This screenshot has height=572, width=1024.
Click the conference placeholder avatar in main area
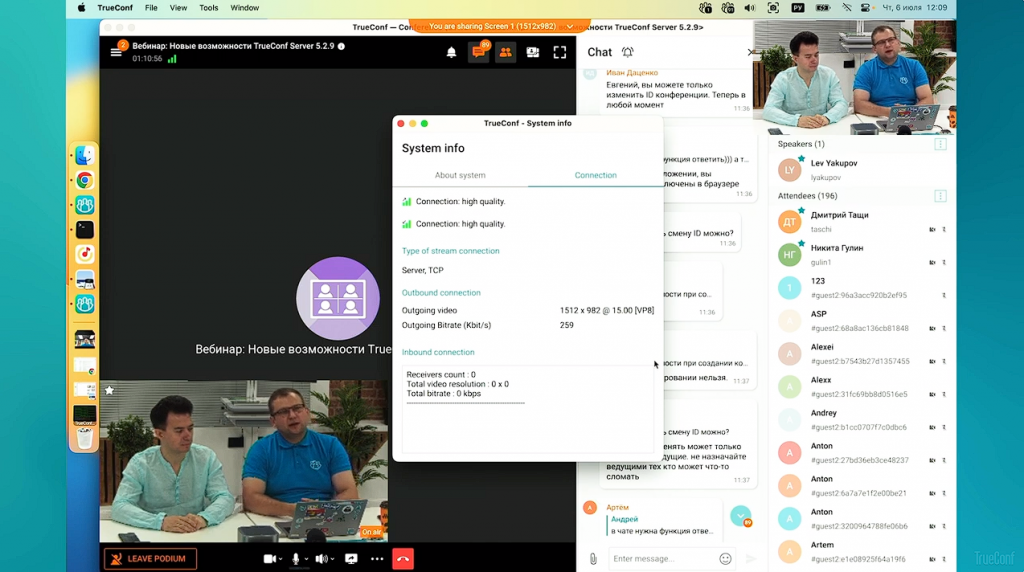click(x=338, y=298)
